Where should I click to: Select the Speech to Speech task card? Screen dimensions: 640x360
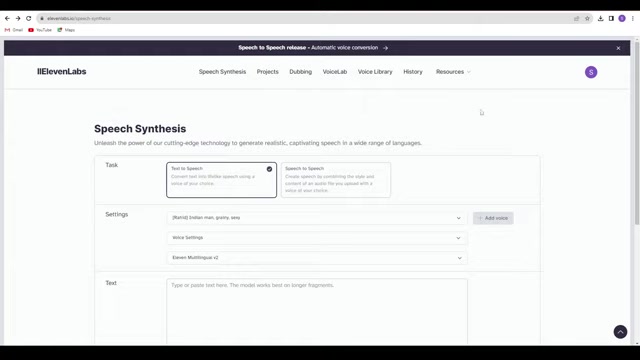pos(336,180)
